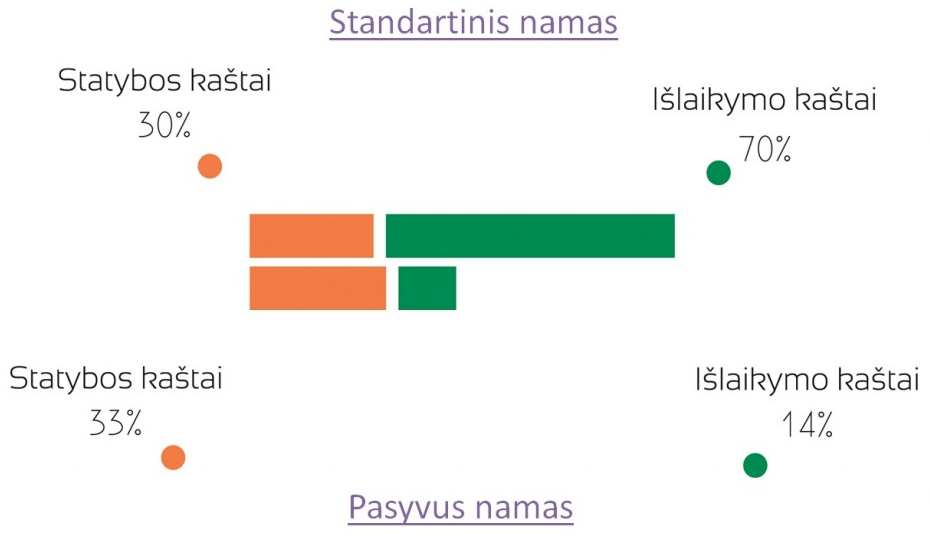The width and height of the screenshot is (930, 534).
Task: Select the lower orange bar for passive house
Action: click(317, 288)
